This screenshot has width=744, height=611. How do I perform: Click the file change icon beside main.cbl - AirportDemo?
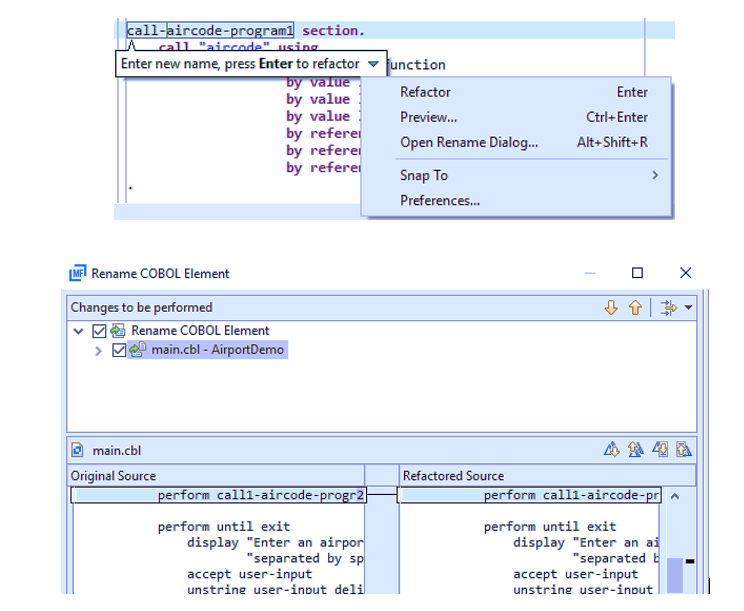138,350
